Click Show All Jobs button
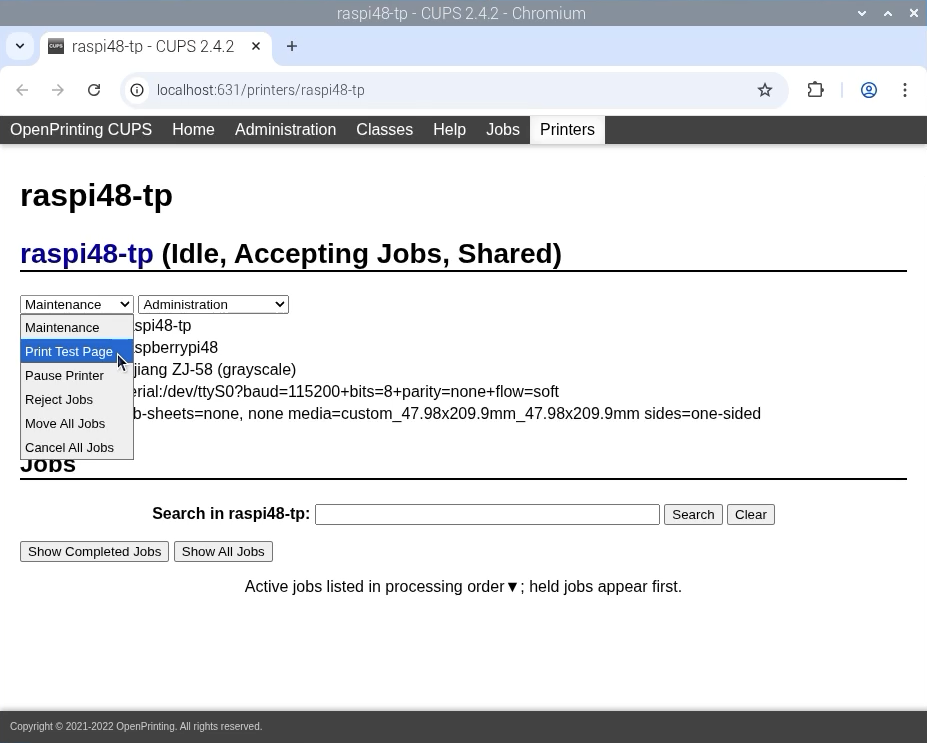The image size is (927, 743). (x=223, y=551)
